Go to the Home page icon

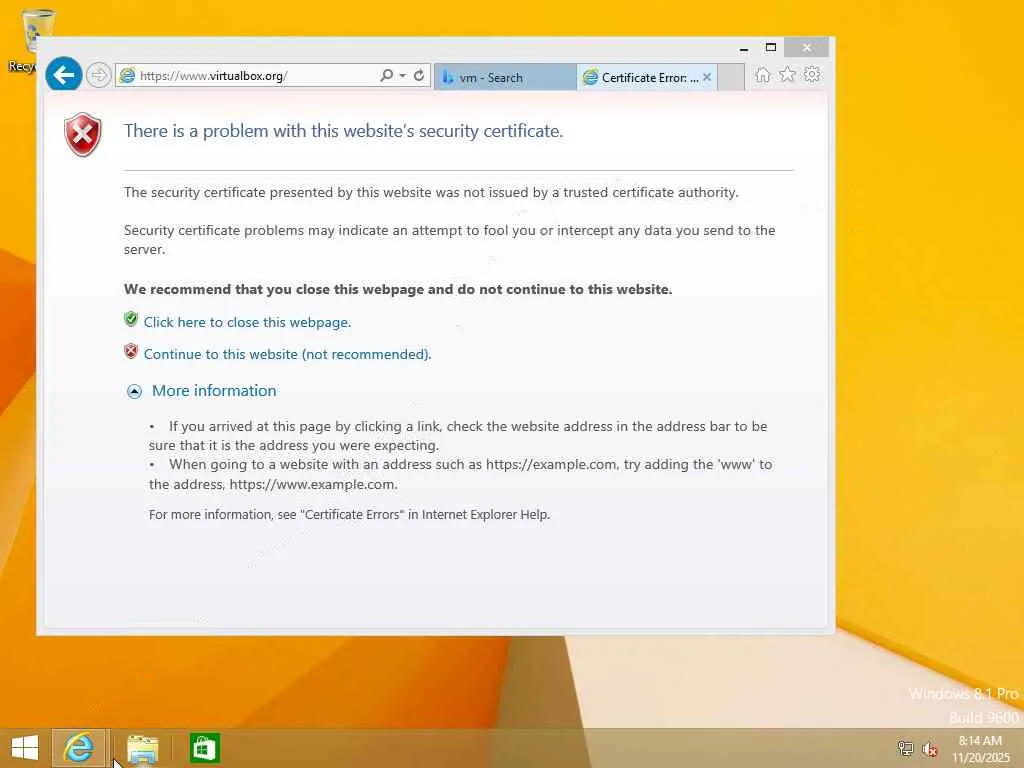763,75
